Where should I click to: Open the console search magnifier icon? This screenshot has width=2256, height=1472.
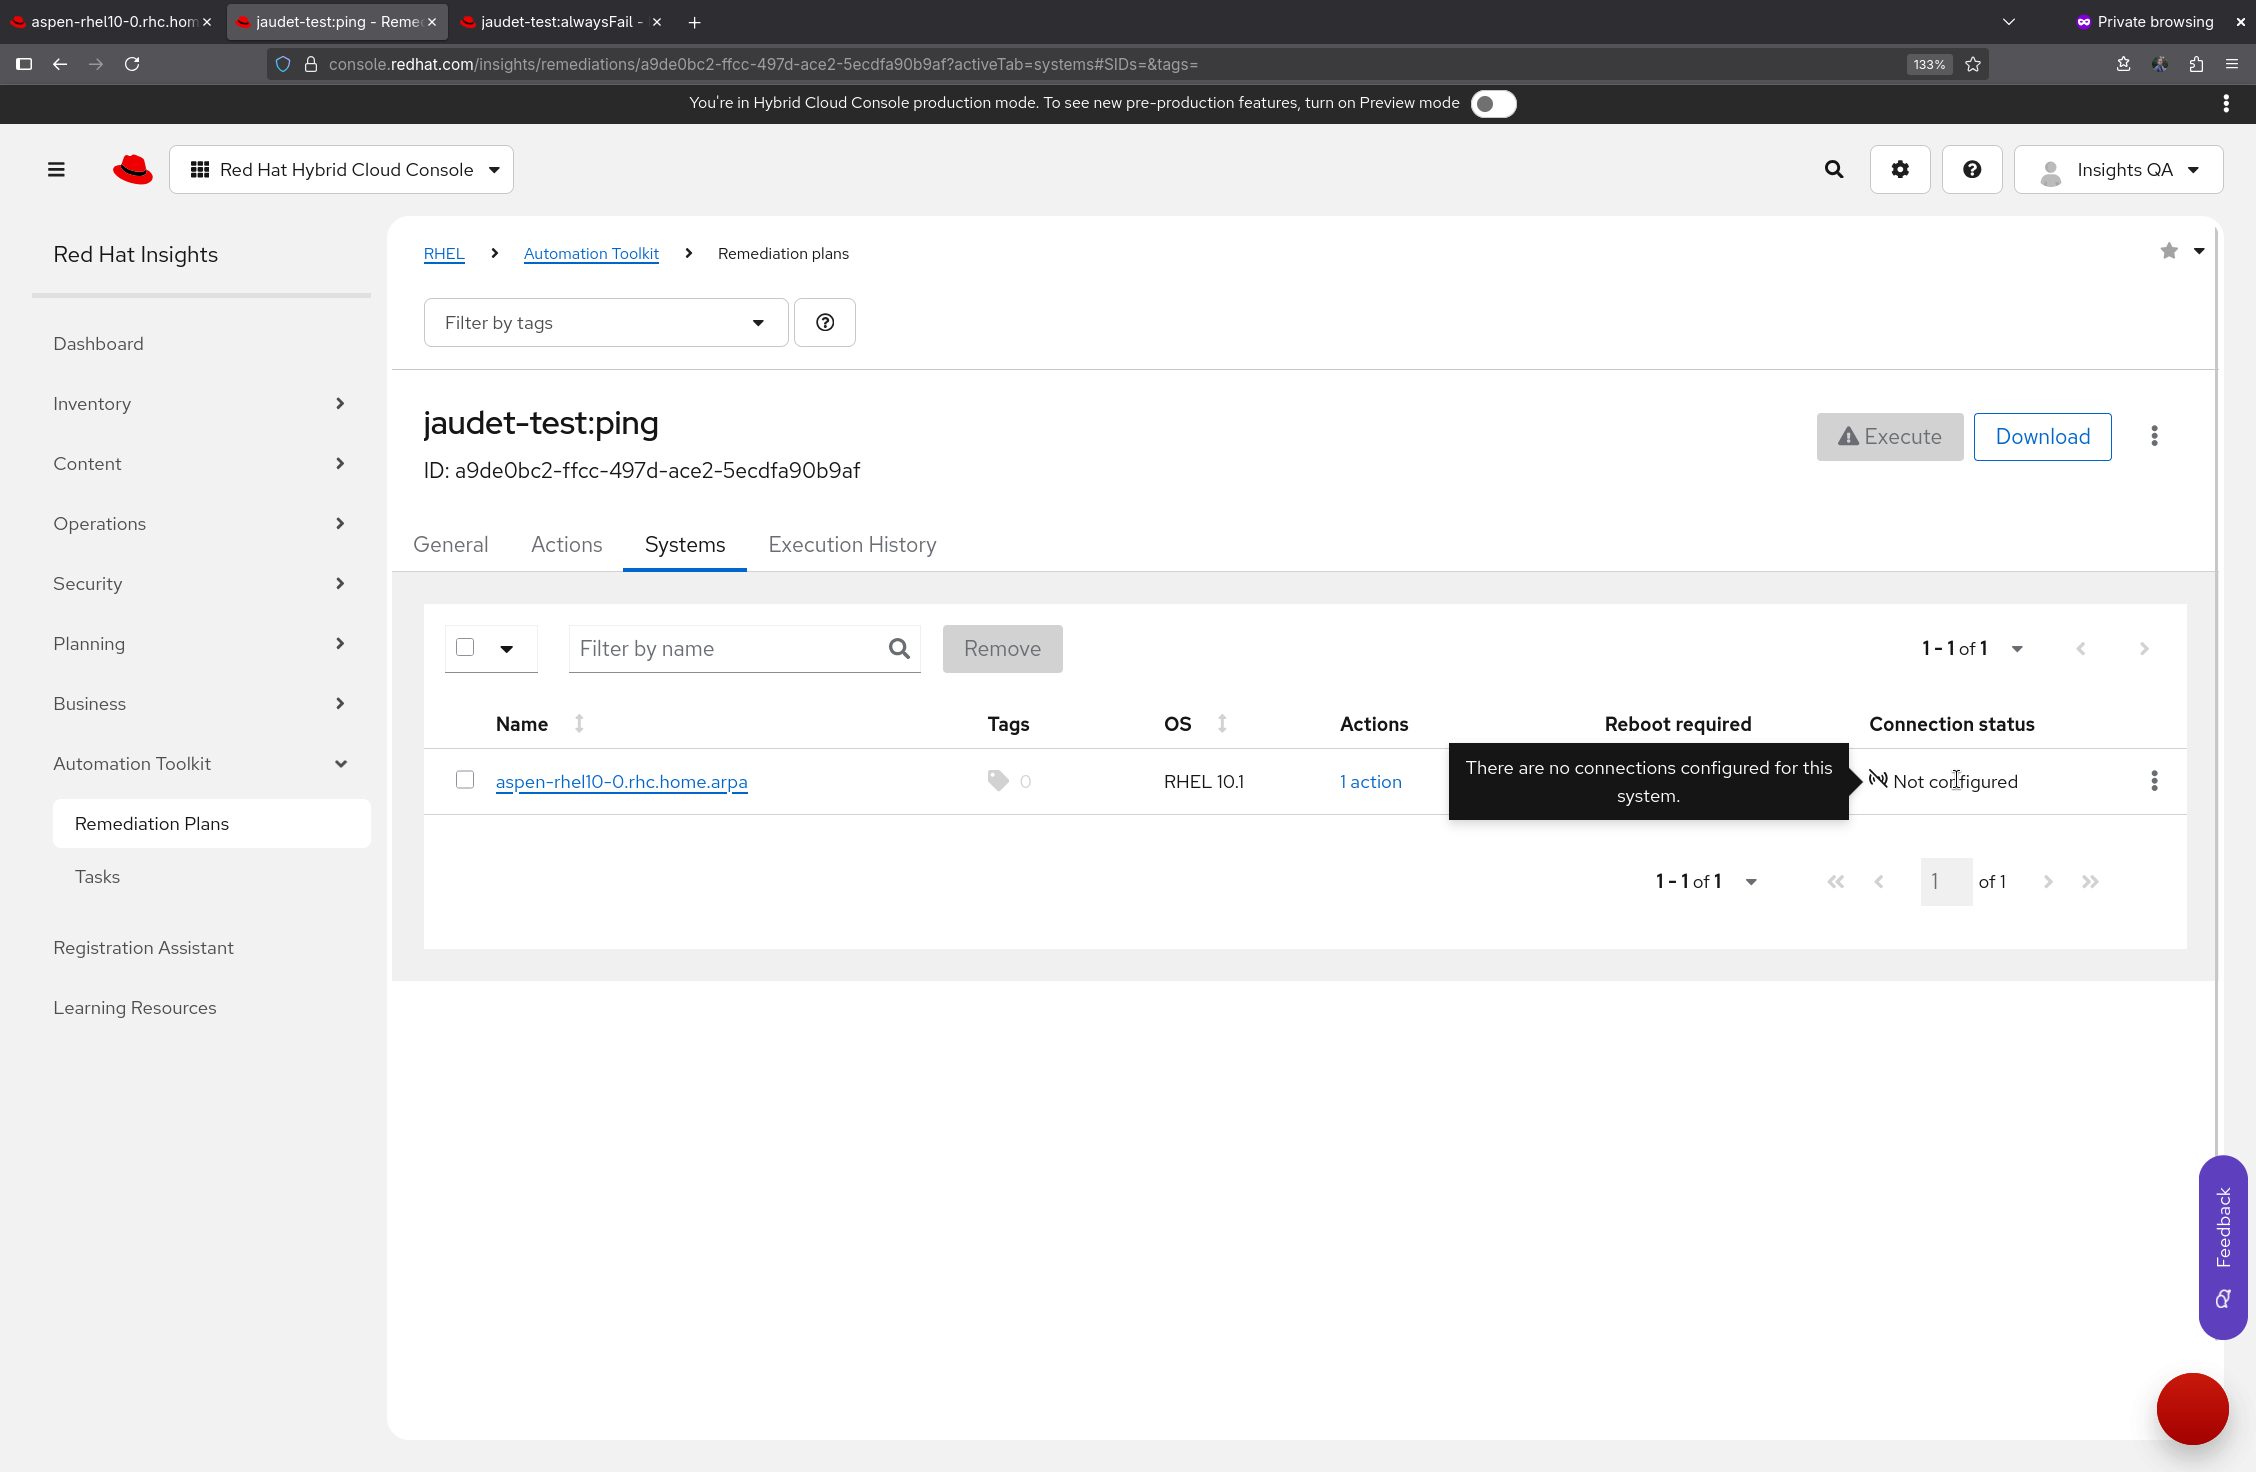1833,170
